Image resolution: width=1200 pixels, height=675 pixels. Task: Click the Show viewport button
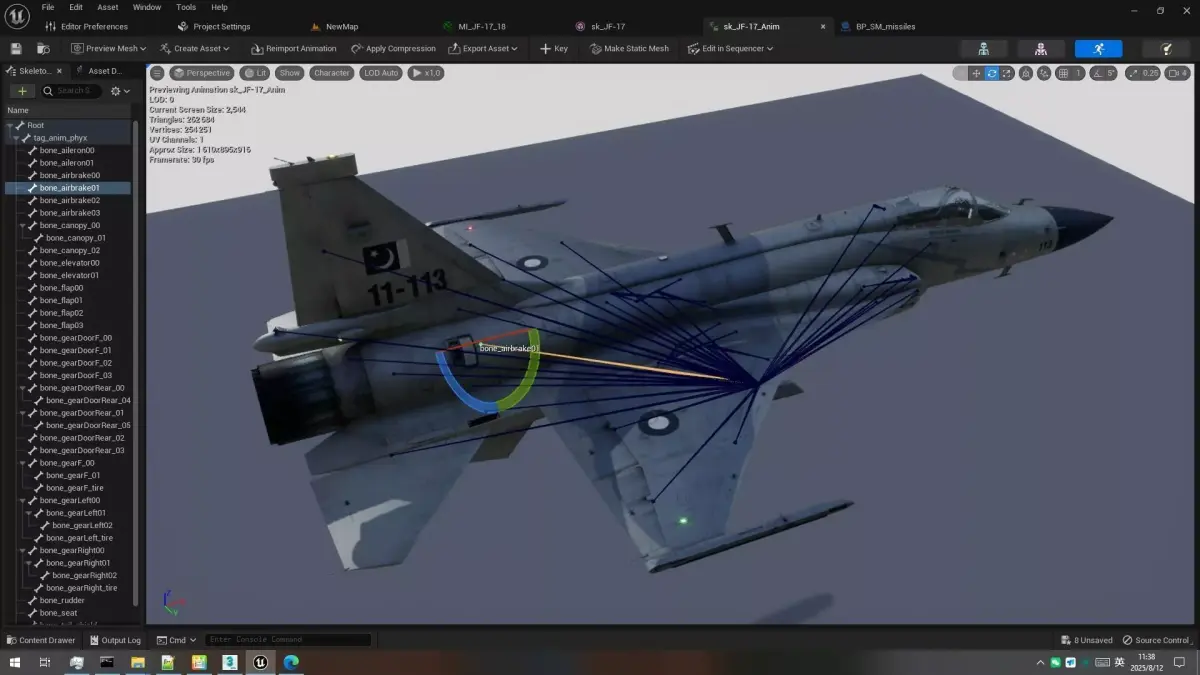(x=289, y=73)
